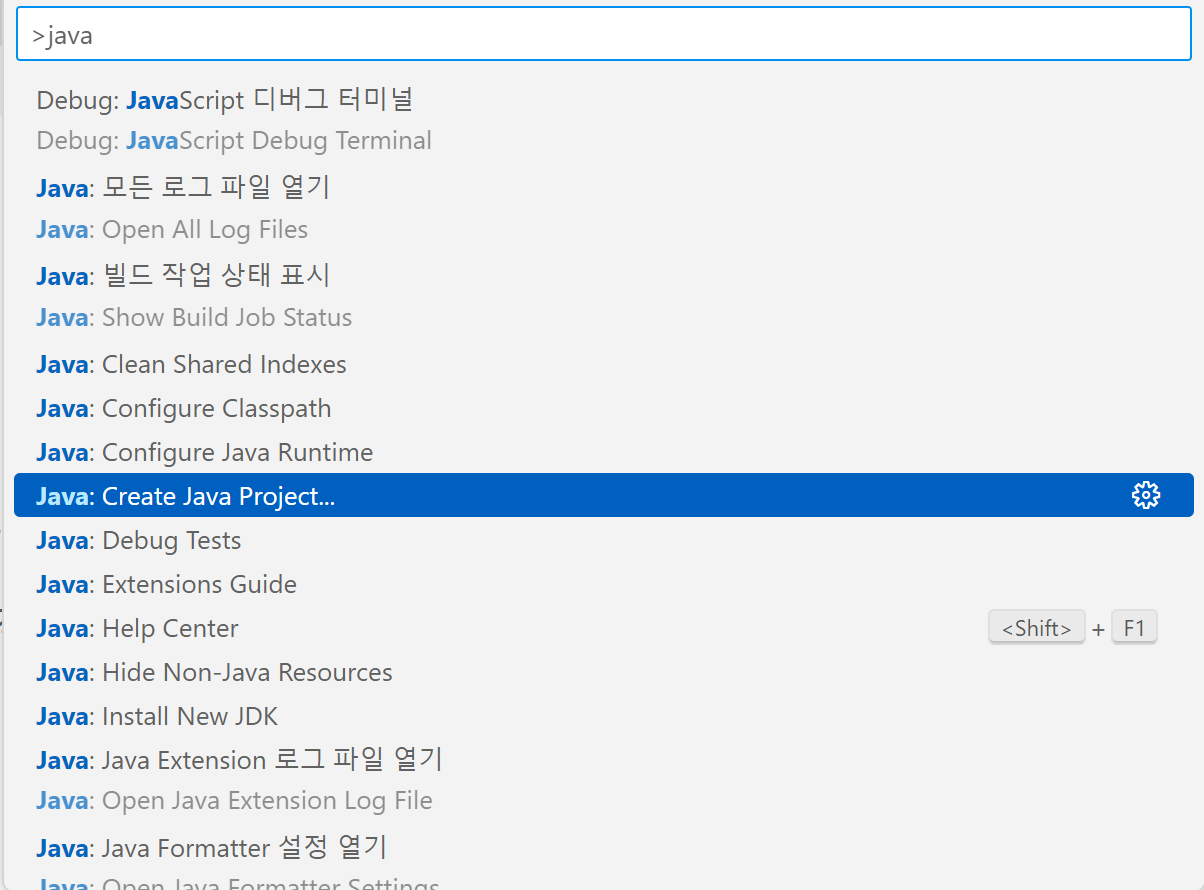
Task: Choose Java: Configure Classpath
Action: [603, 408]
